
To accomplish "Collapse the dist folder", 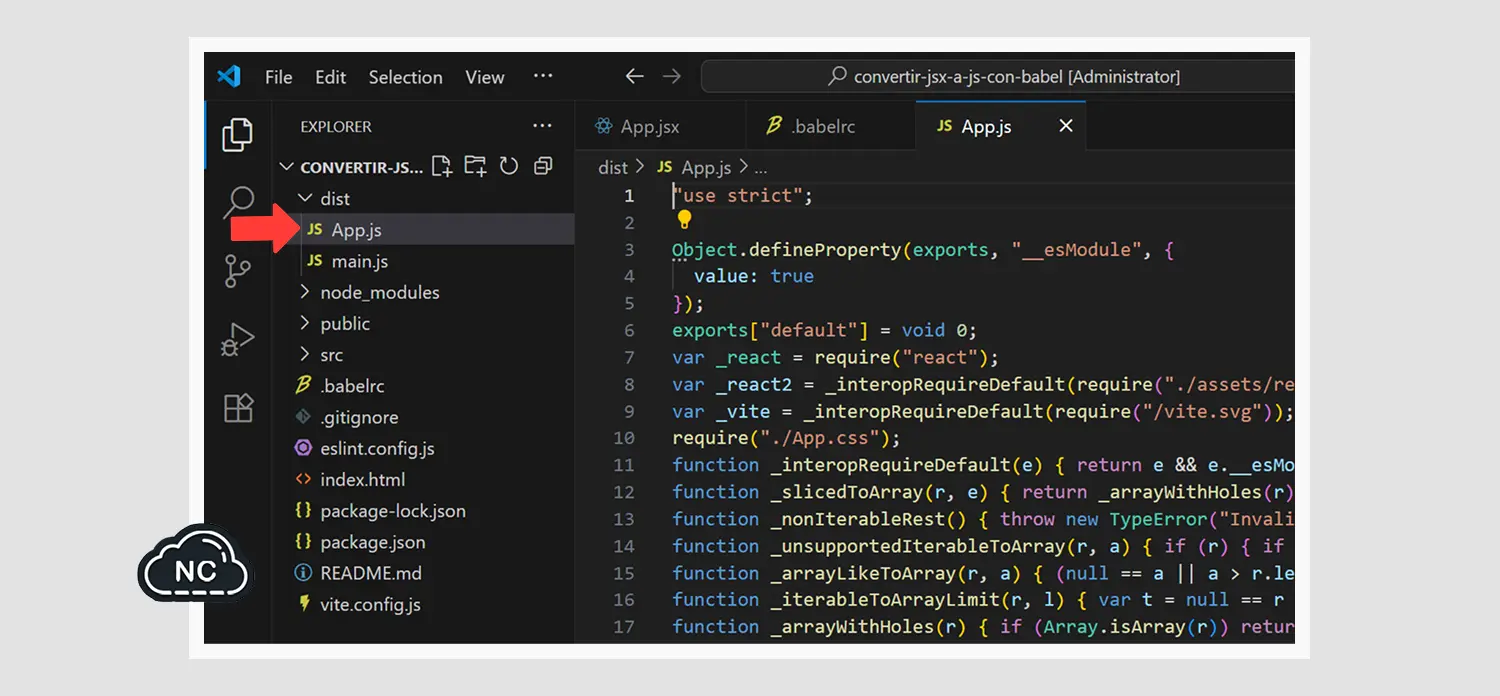I will tap(334, 198).
